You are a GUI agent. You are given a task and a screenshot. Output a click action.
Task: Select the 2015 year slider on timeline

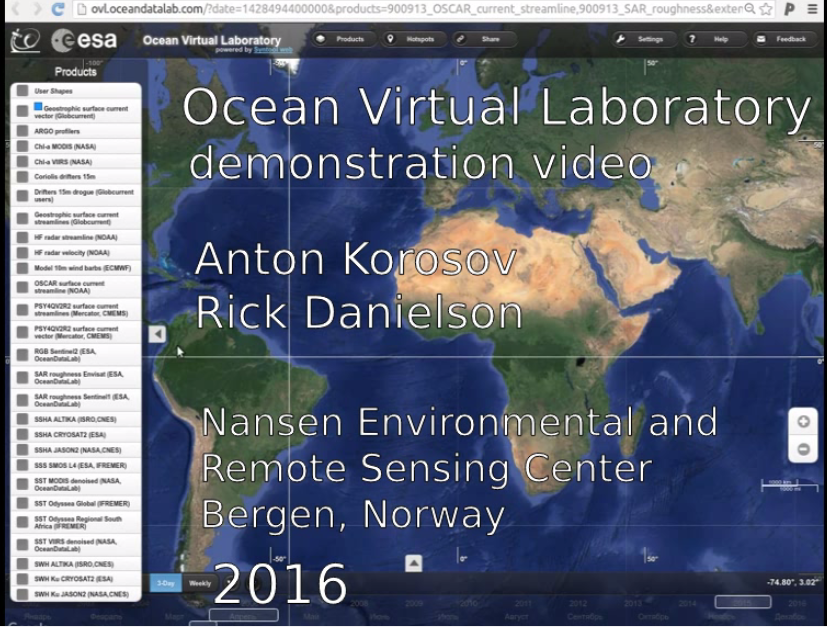click(743, 602)
